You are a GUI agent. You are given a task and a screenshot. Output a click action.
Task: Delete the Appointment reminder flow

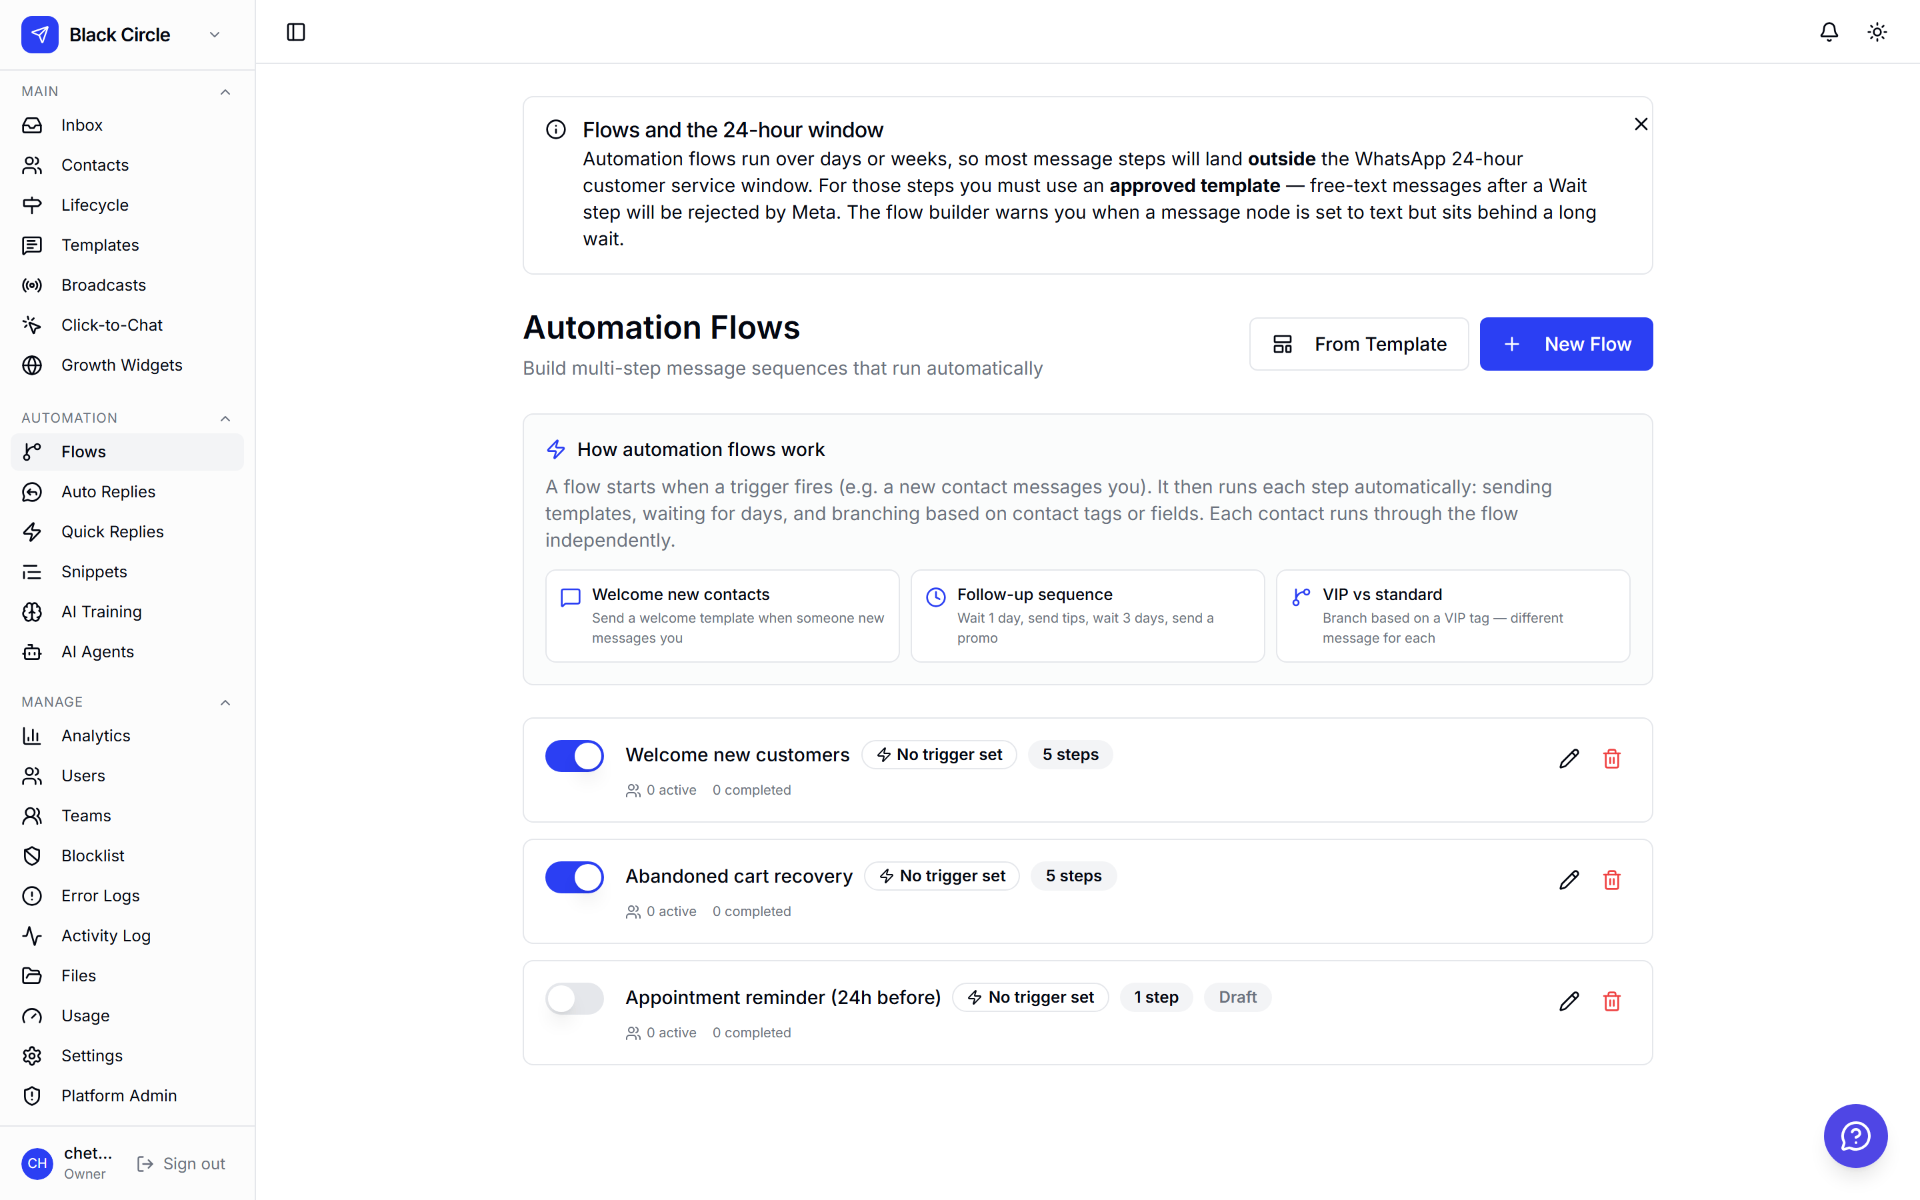(x=1612, y=1001)
